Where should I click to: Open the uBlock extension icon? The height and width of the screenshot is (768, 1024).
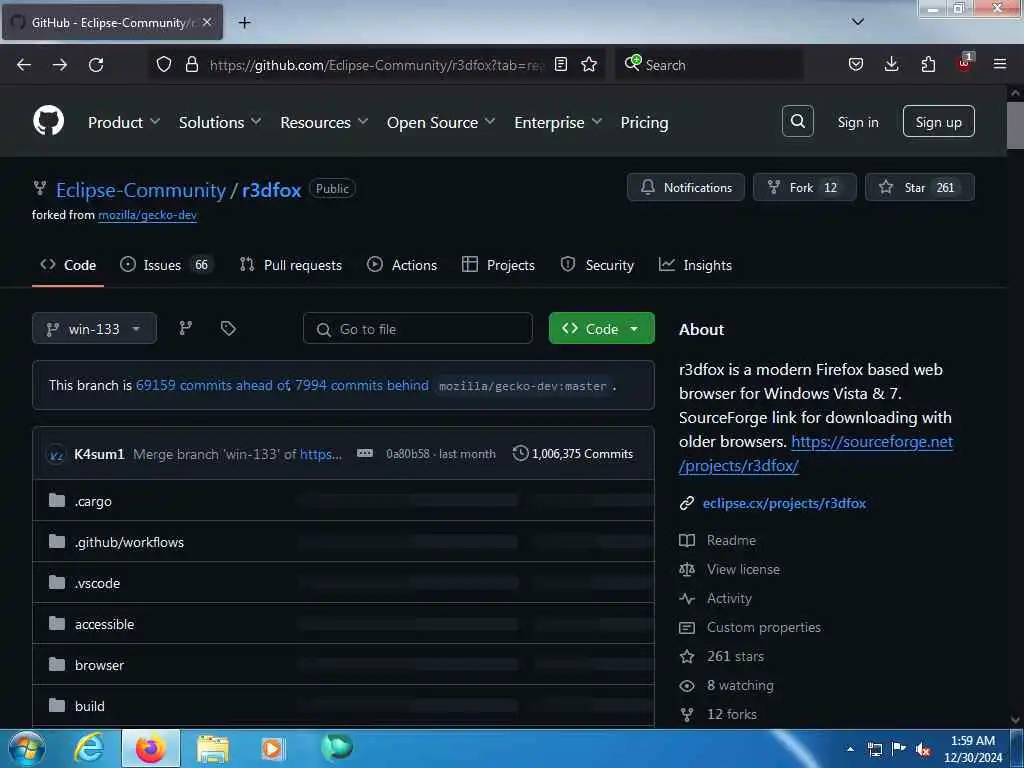pyautogui.click(x=965, y=63)
